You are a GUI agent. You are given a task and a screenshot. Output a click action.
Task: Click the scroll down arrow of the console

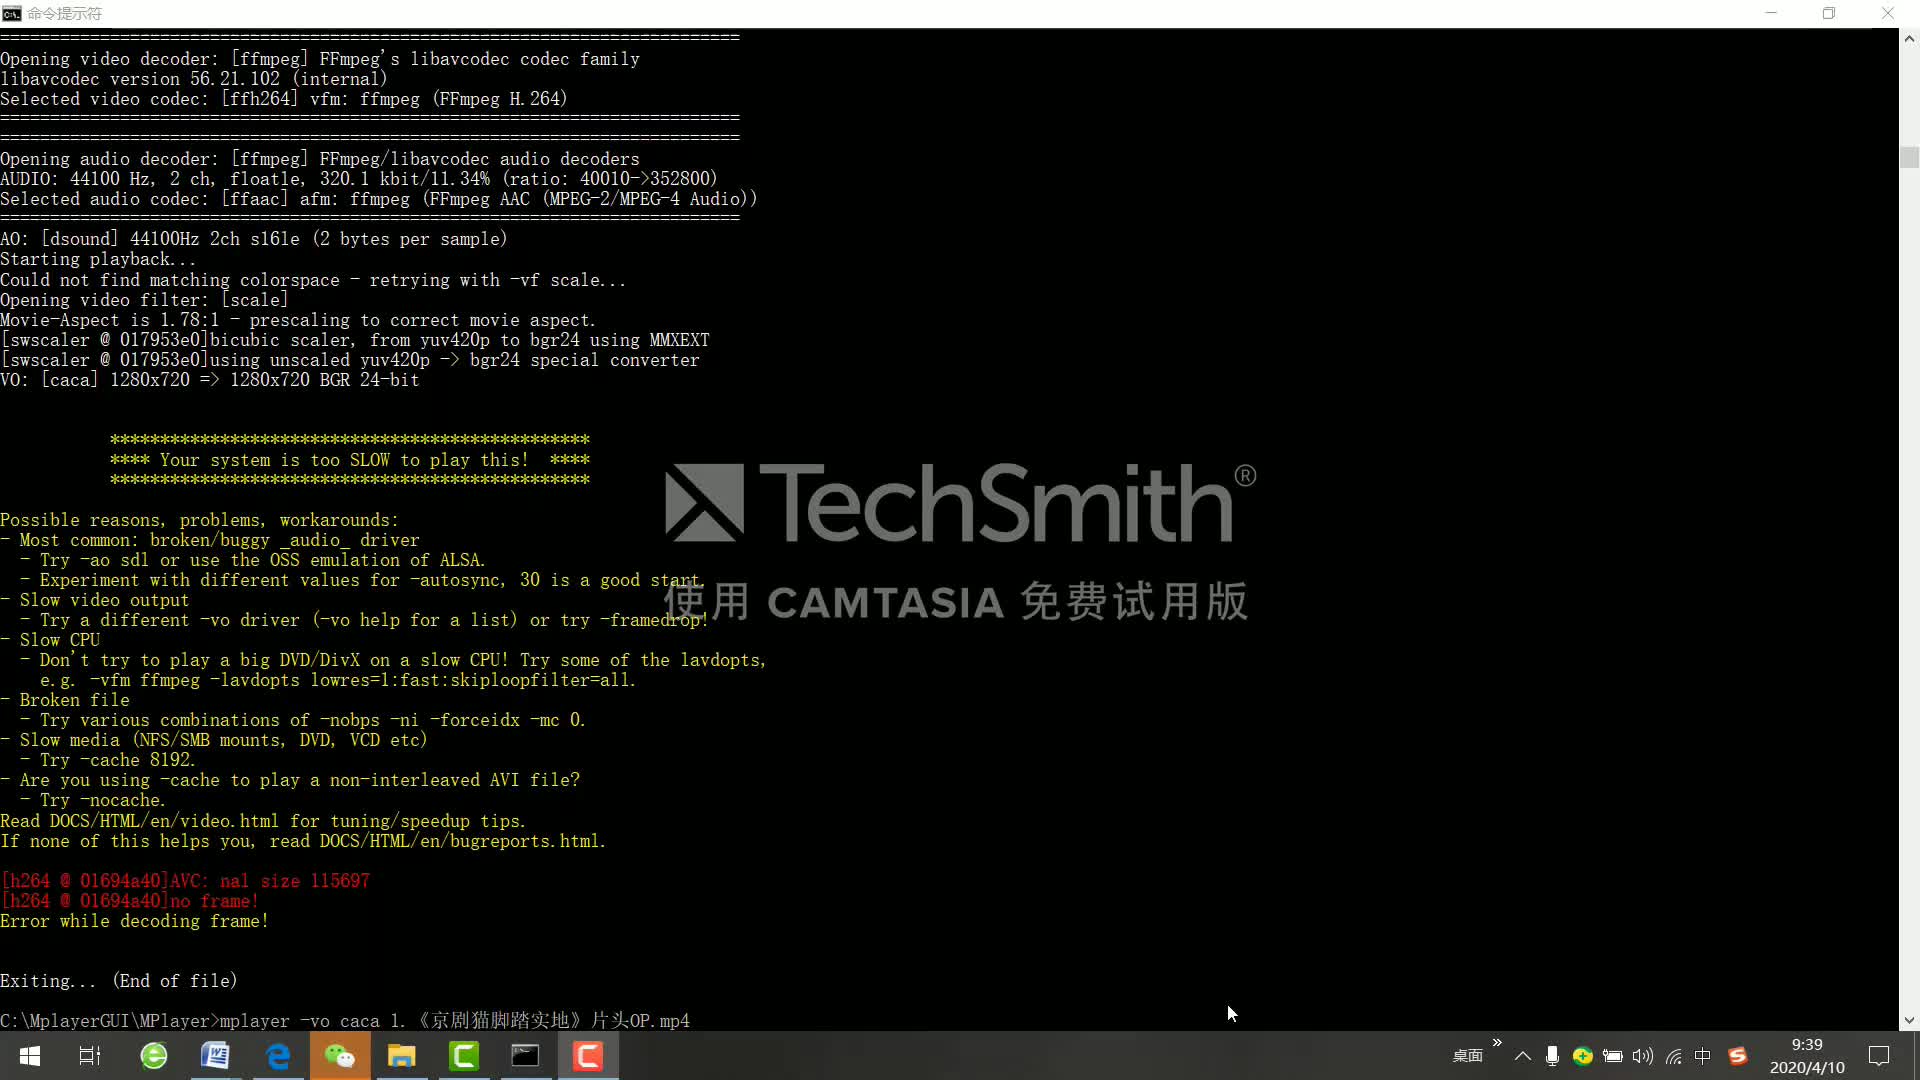pyautogui.click(x=1909, y=1021)
